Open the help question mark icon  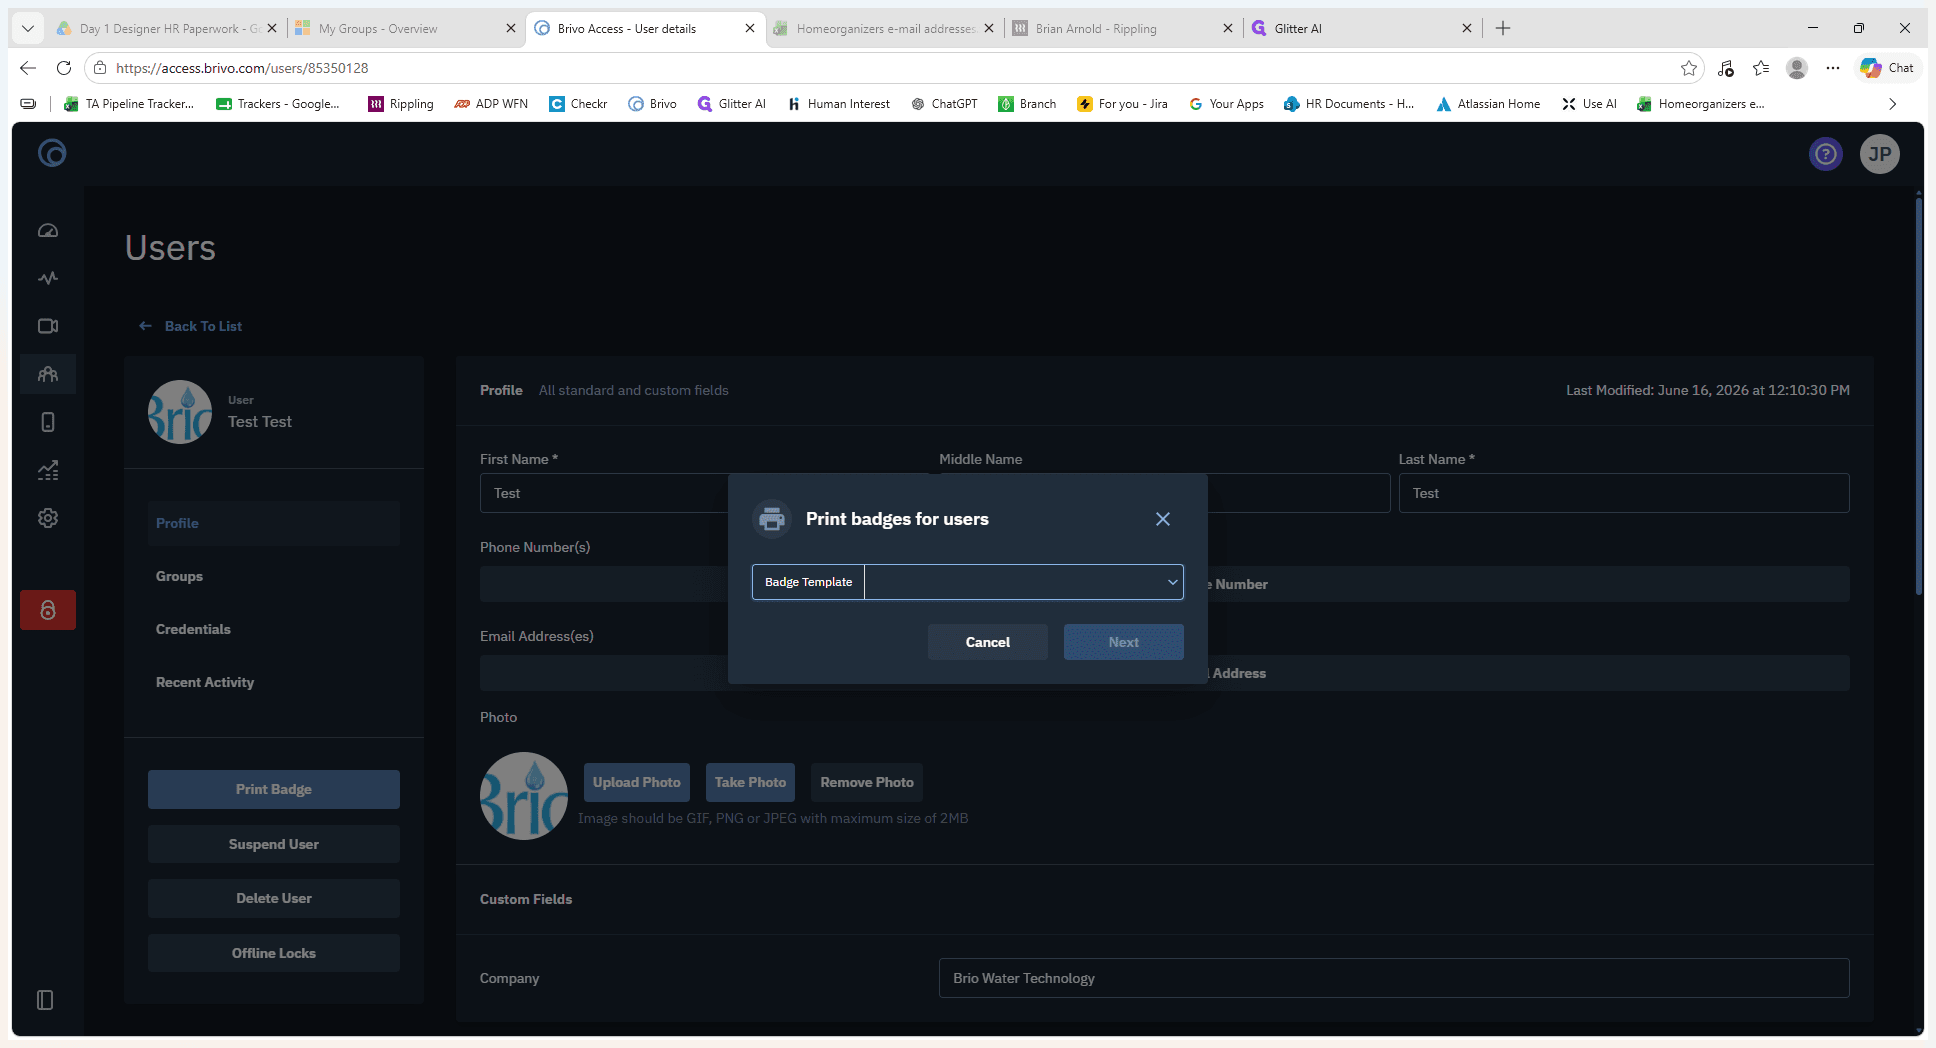point(1826,154)
